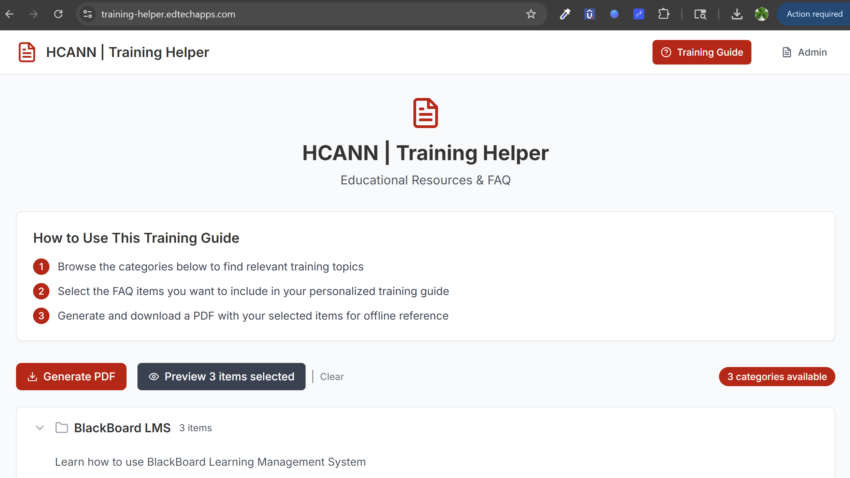Screen dimensions: 850x478
Task: Open the Training Guide button
Action: click(701, 52)
